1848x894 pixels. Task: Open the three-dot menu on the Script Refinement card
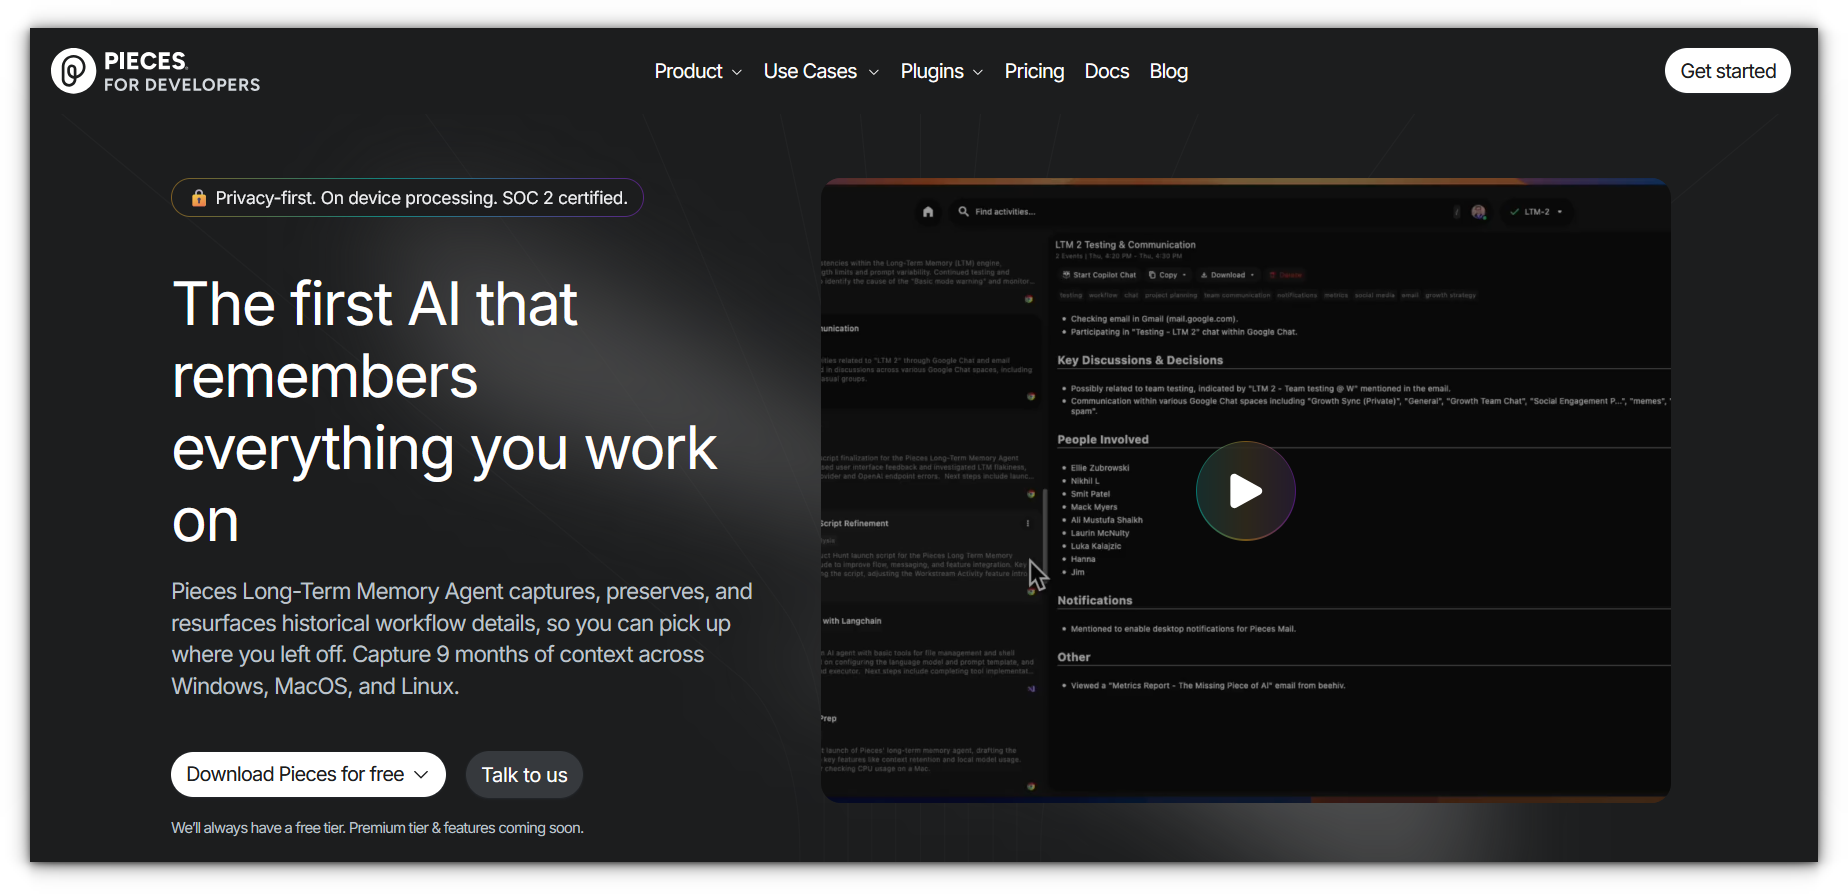point(1027,523)
